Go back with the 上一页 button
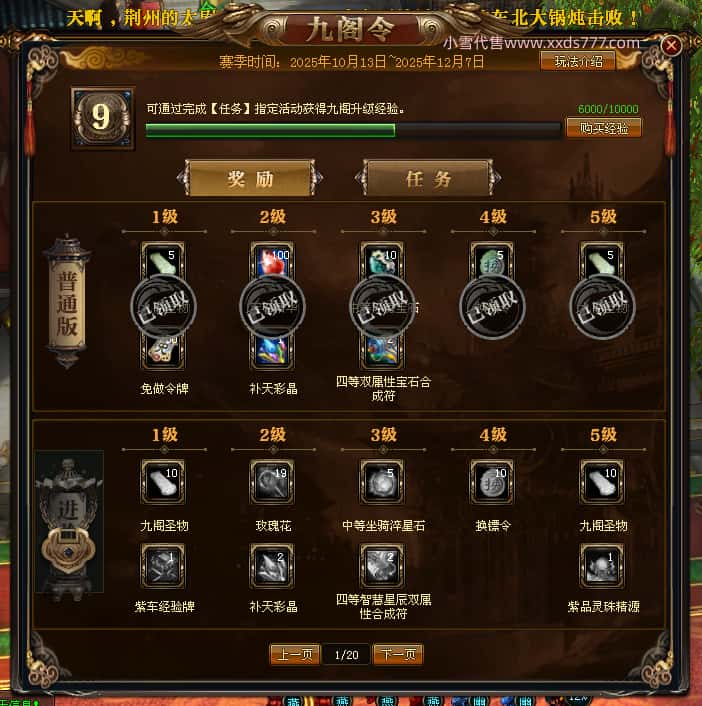 295,654
